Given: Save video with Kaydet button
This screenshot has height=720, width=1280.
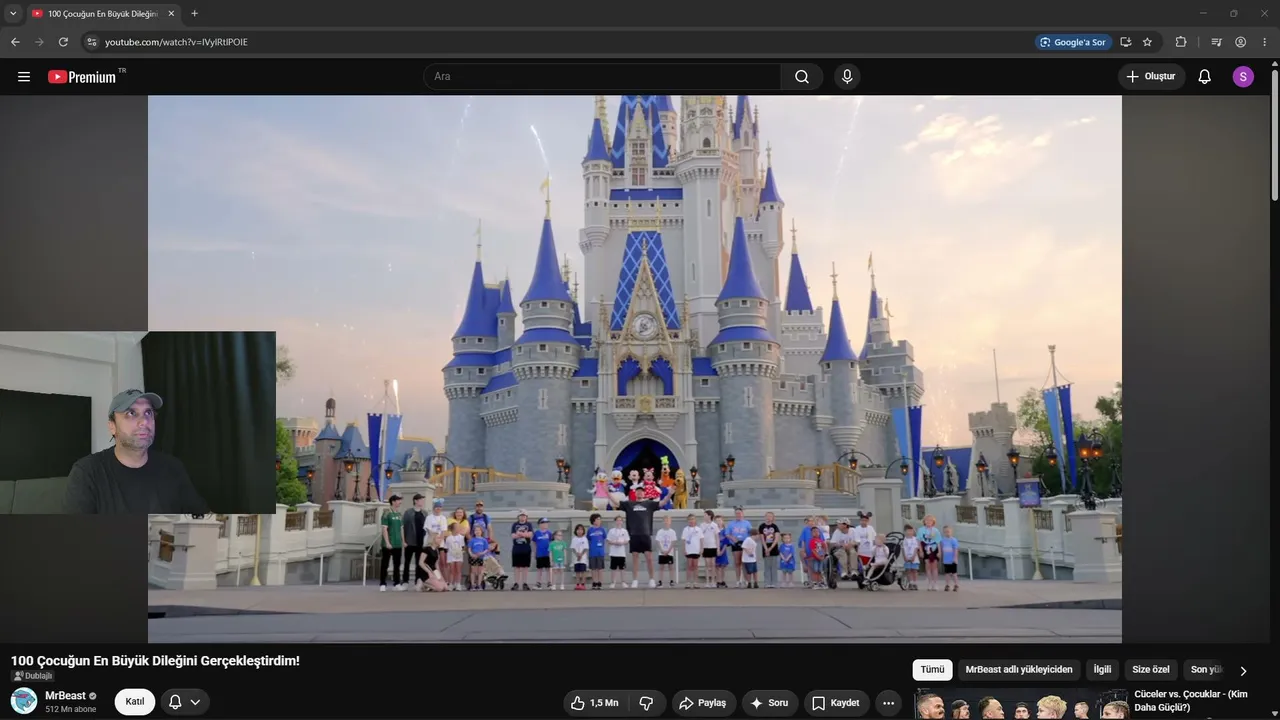Looking at the screenshot, I should coord(835,703).
